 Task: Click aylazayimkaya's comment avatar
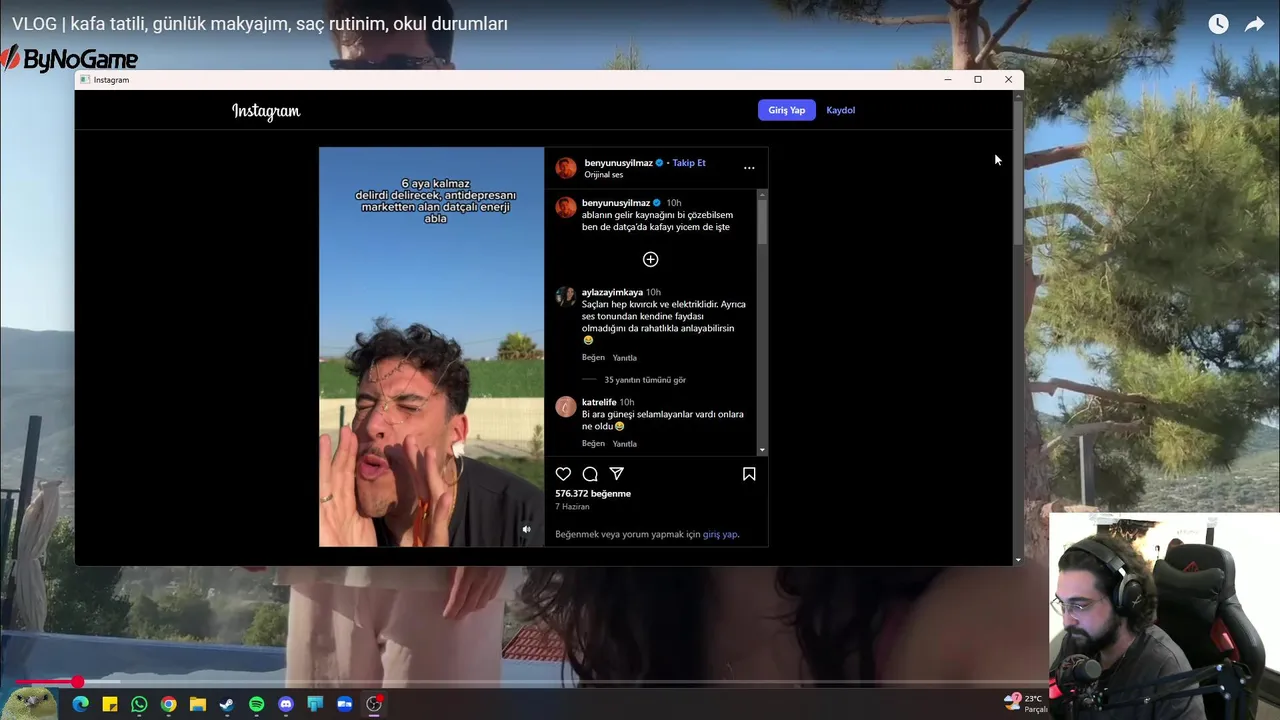point(566,296)
